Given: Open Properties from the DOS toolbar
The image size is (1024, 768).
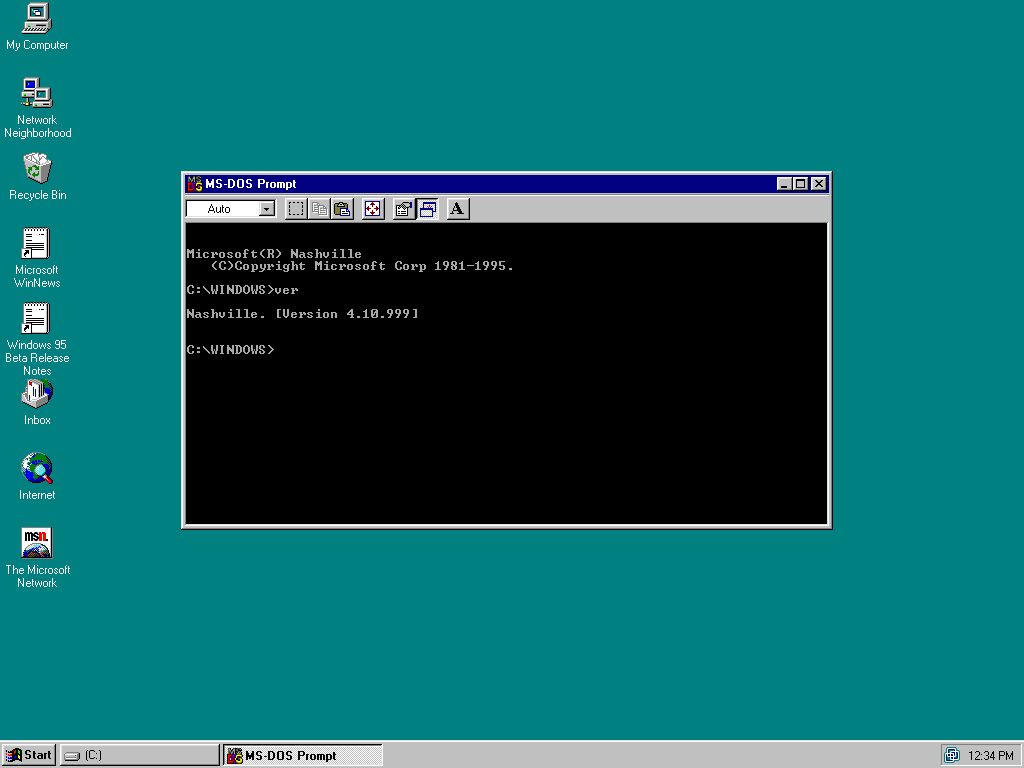Looking at the screenshot, I should click(404, 209).
